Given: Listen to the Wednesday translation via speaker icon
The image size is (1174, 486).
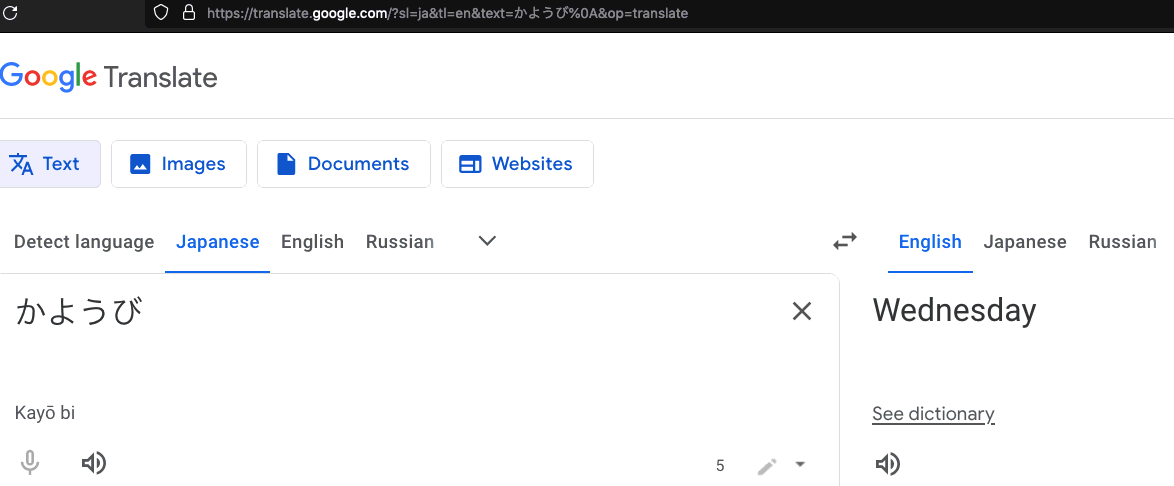Looking at the screenshot, I should tap(887, 463).
